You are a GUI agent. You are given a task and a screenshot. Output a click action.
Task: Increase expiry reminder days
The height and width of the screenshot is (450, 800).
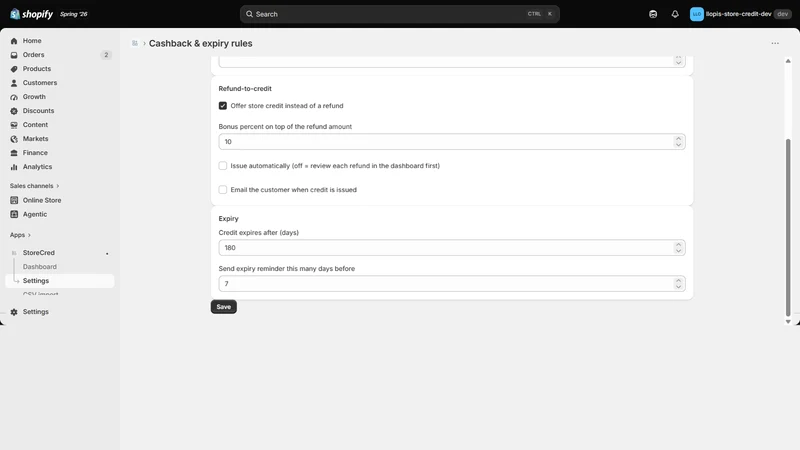(x=678, y=281)
